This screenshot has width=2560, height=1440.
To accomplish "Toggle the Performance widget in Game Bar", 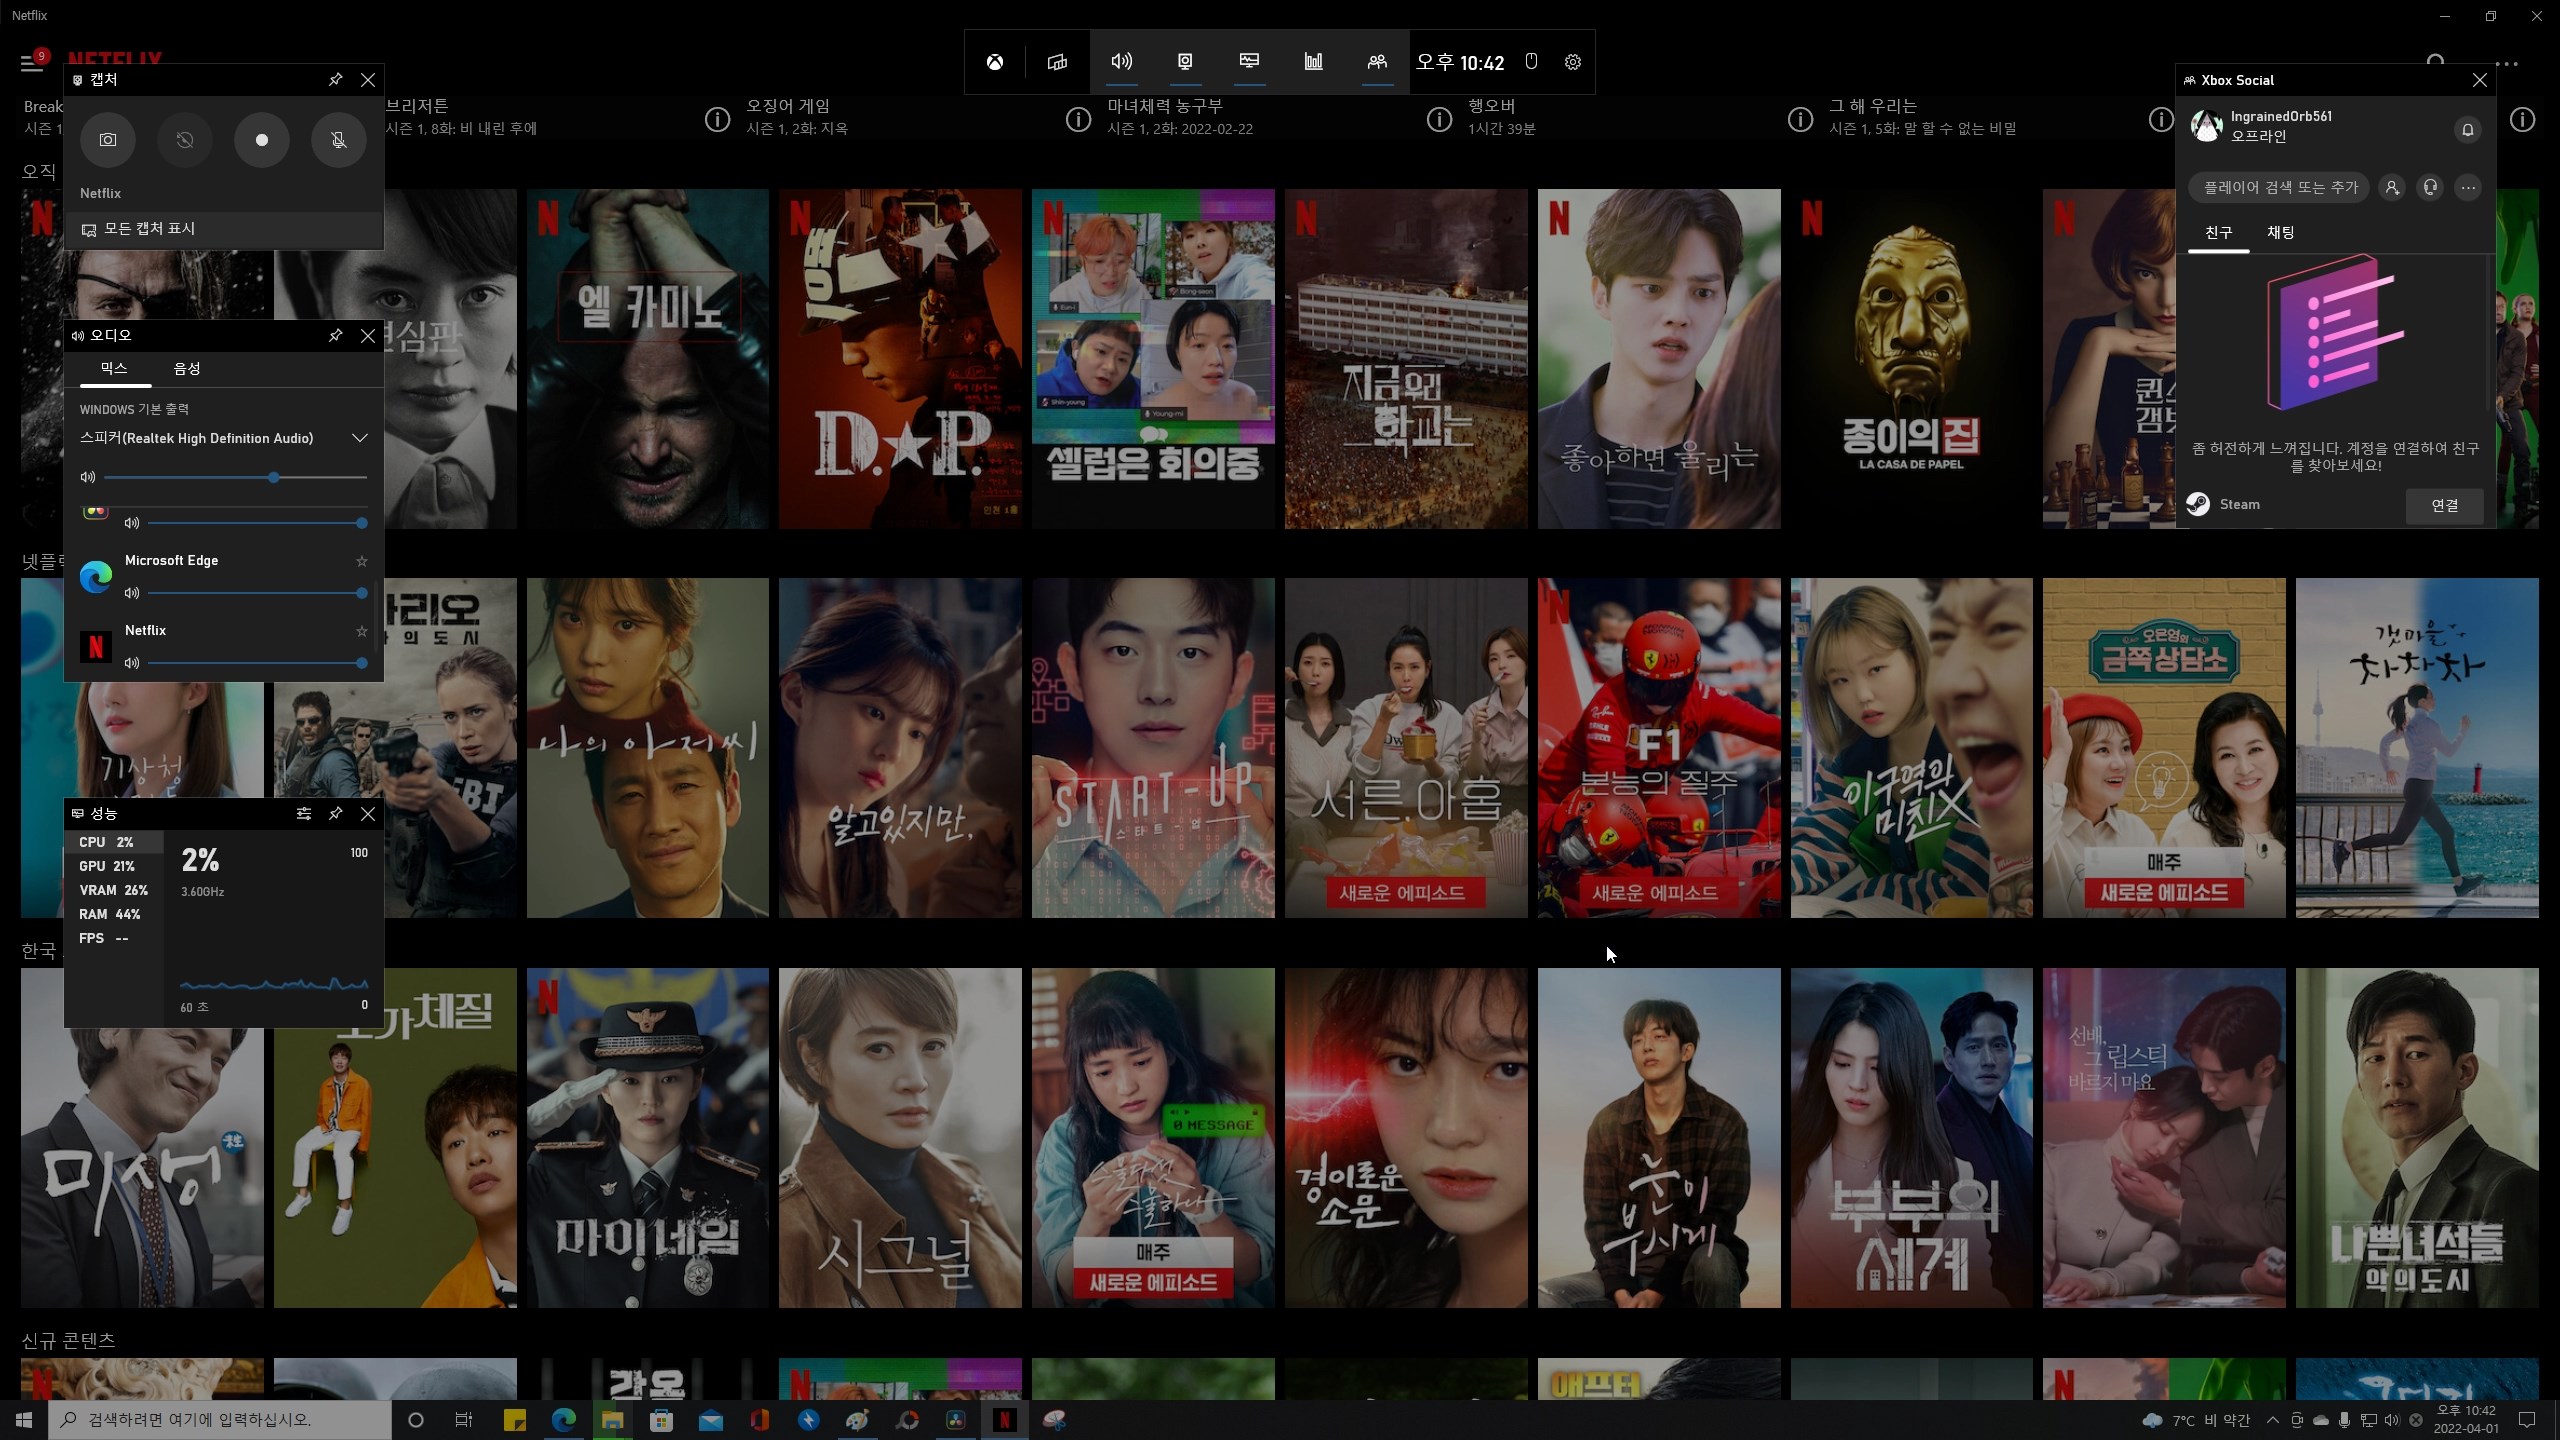I will point(1249,62).
